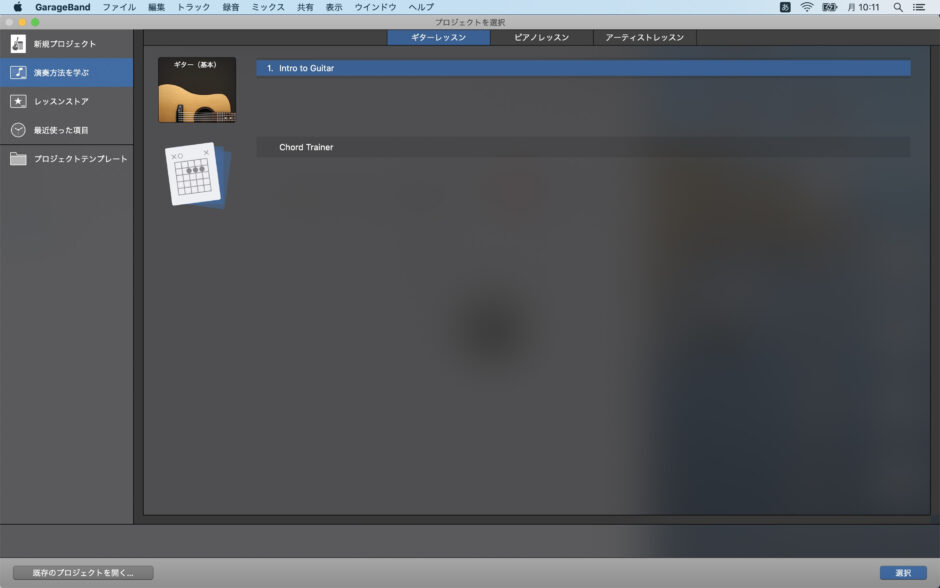Viewport: 940px width, 588px height.
Task: Click the Wi-Fi status icon
Action: click(x=807, y=7)
